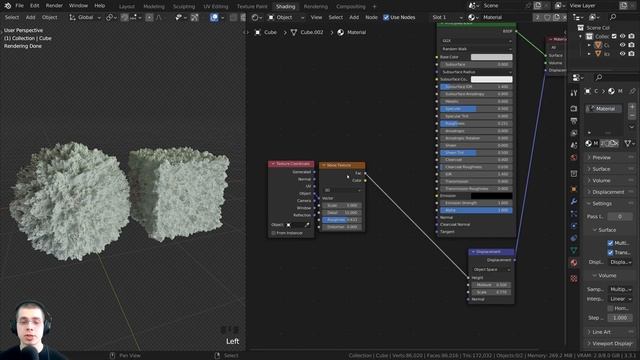Open Material properties sphere tab
640x360 pixels.
click(574, 263)
